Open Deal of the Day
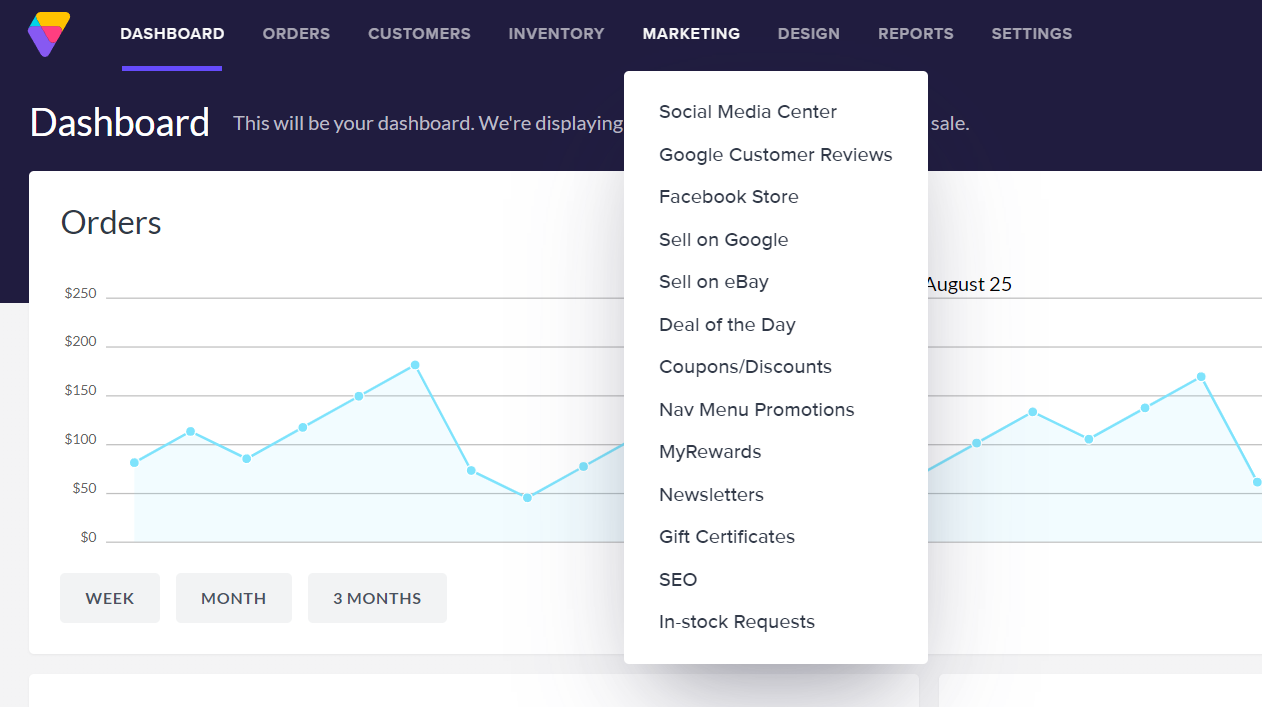 pyautogui.click(x=727, y=324)
